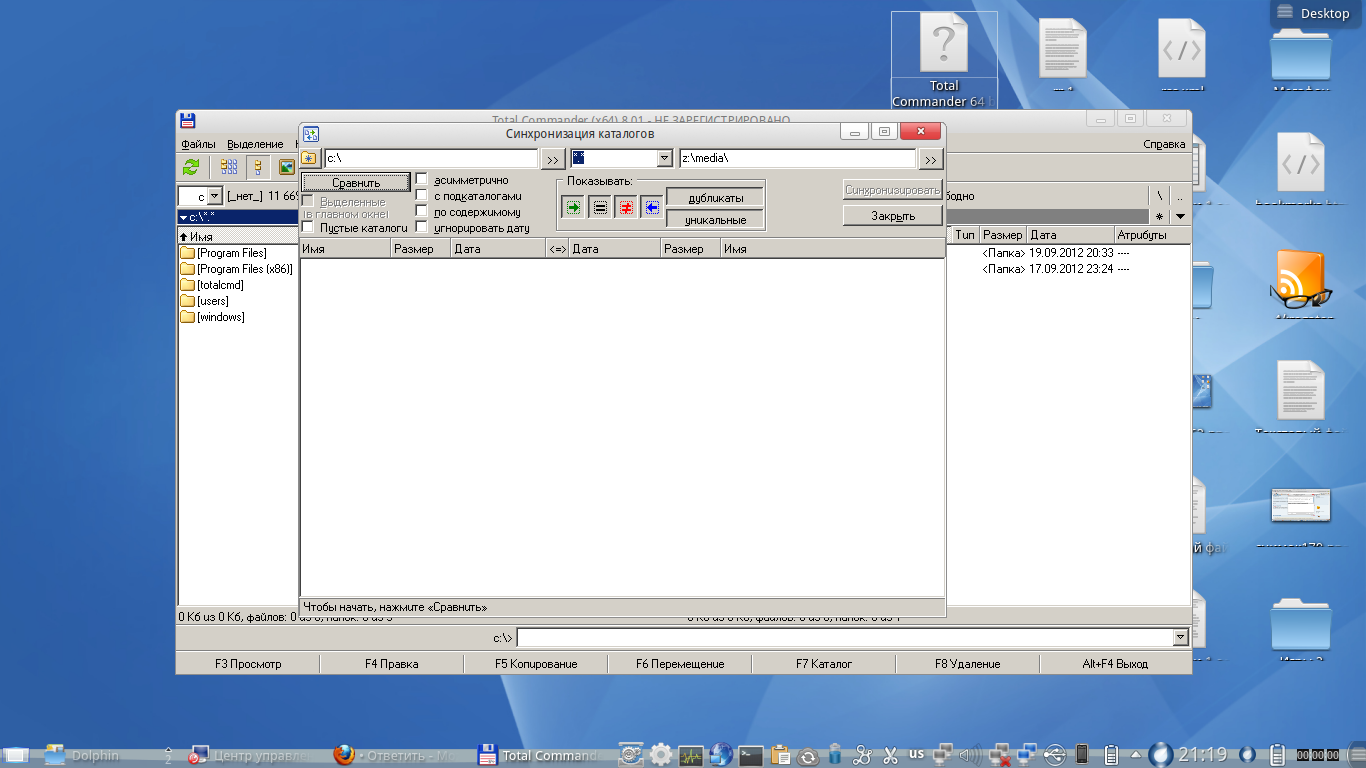Select the Total Commander 64 desktop icon
This screenshot has width=1366, height=768.
[x=944, y=61]
